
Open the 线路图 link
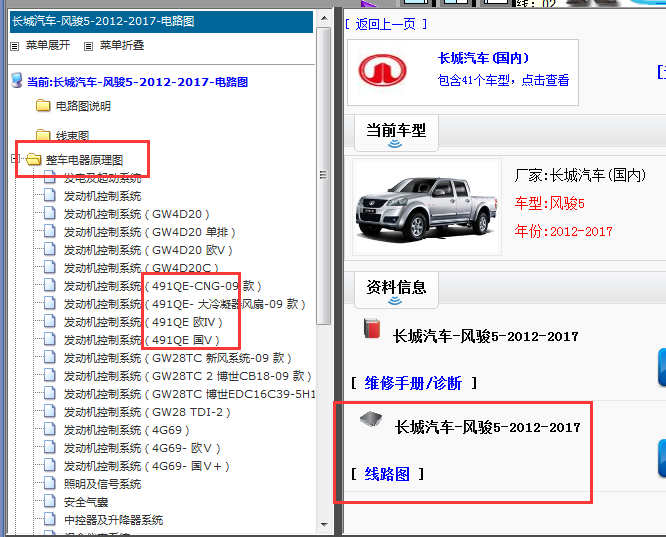(387, 474)
